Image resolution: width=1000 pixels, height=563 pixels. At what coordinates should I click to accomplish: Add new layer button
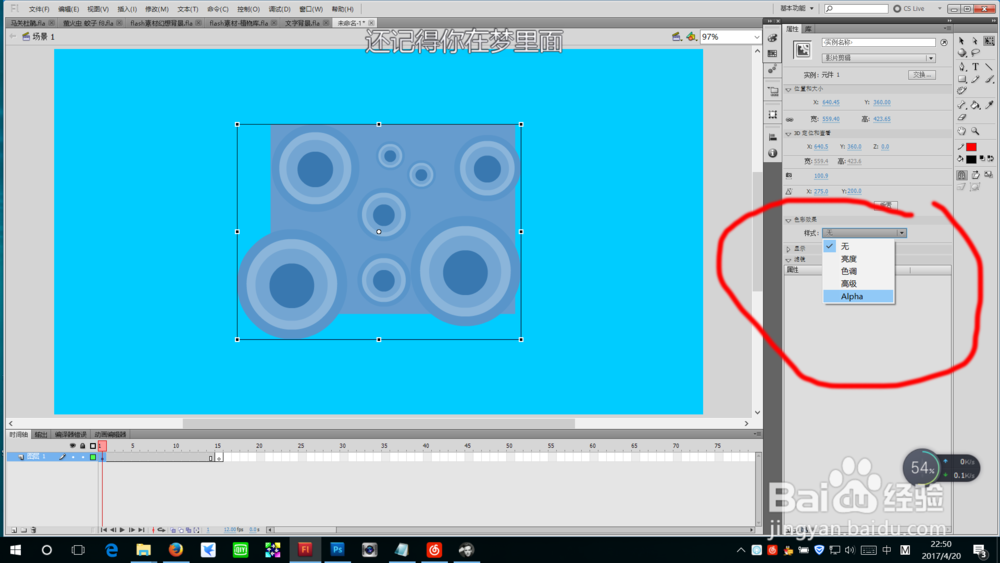click(14, 530)
